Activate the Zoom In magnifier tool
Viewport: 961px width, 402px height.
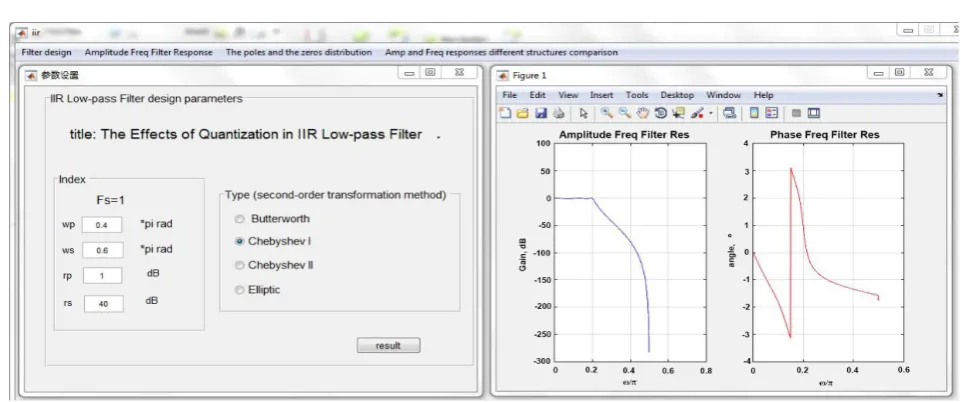point(606,113)
